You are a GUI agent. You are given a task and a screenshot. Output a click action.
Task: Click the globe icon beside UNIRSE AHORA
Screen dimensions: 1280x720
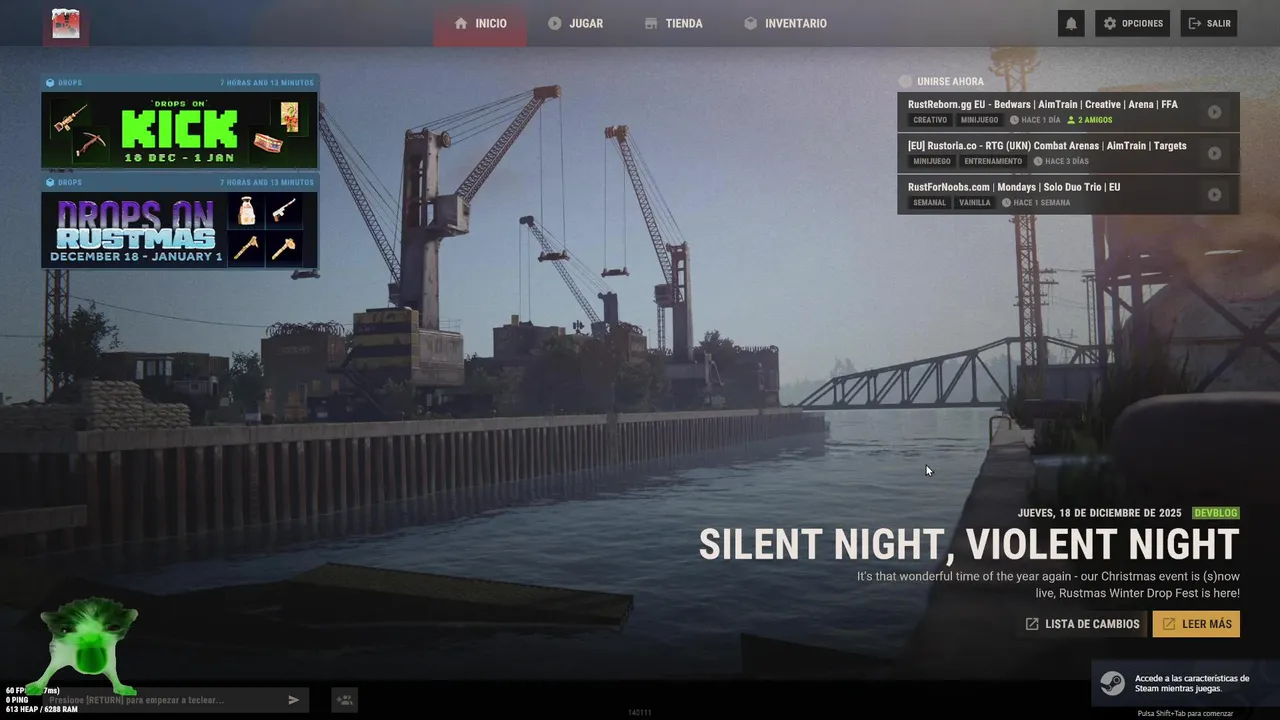[905, 81]
